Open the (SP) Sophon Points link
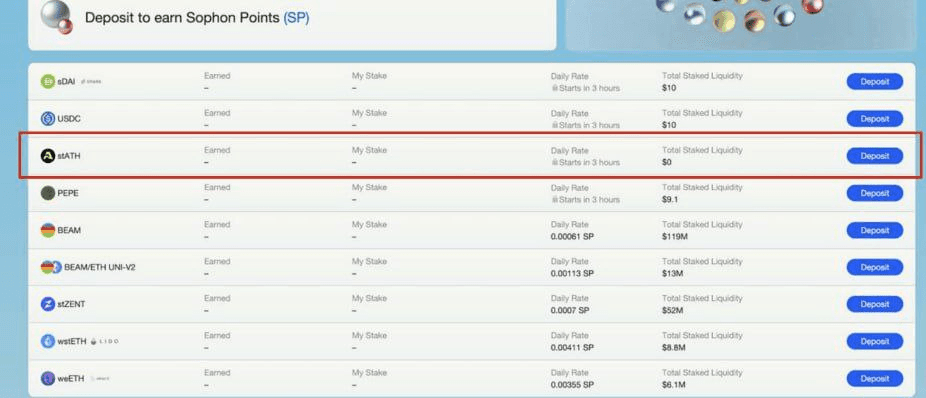 [x=296, y=18]
